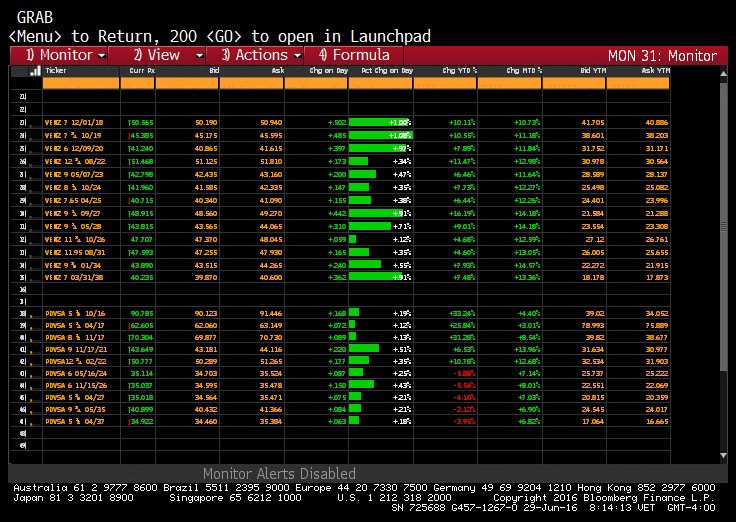Screen dimensions: 736x522
Task: Select ticker PDVSA 9 ¾ 05/35
Action: coord(75,410)
